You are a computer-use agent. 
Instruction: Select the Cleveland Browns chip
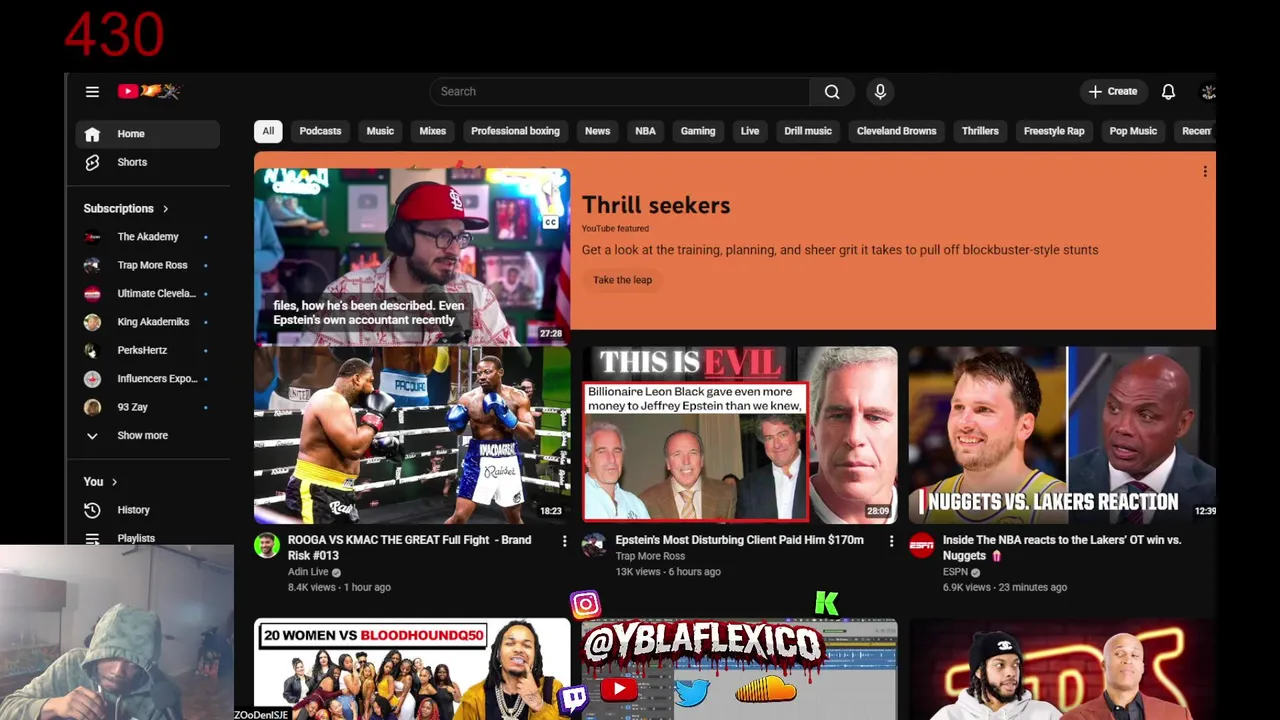[x=897, y=131]
